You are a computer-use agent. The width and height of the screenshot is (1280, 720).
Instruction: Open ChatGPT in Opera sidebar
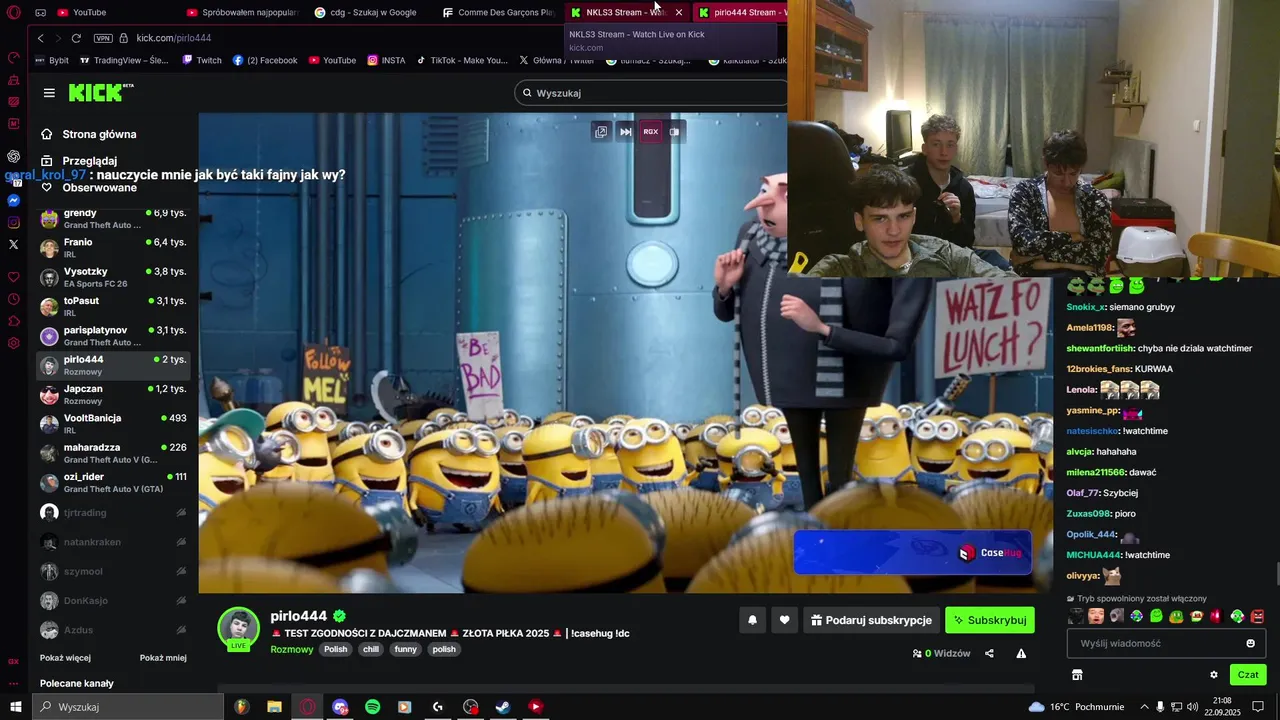pyautogui.click(x=13, y=156)
